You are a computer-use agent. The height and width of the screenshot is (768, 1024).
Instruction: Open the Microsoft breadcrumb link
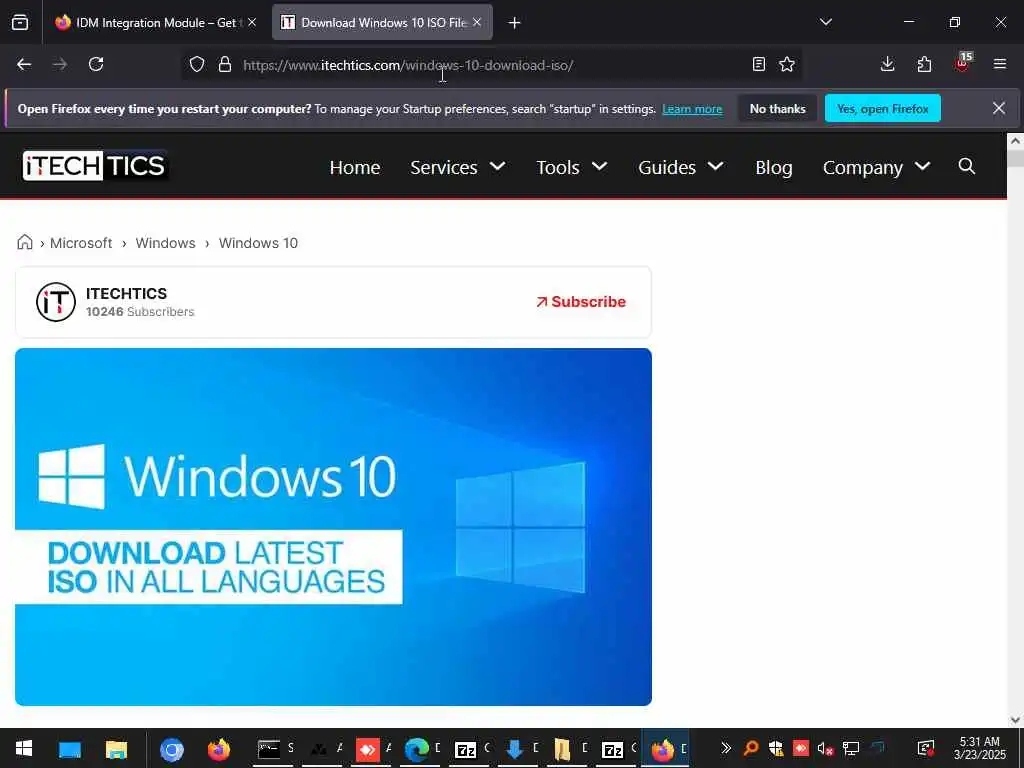tap(81, 243)
